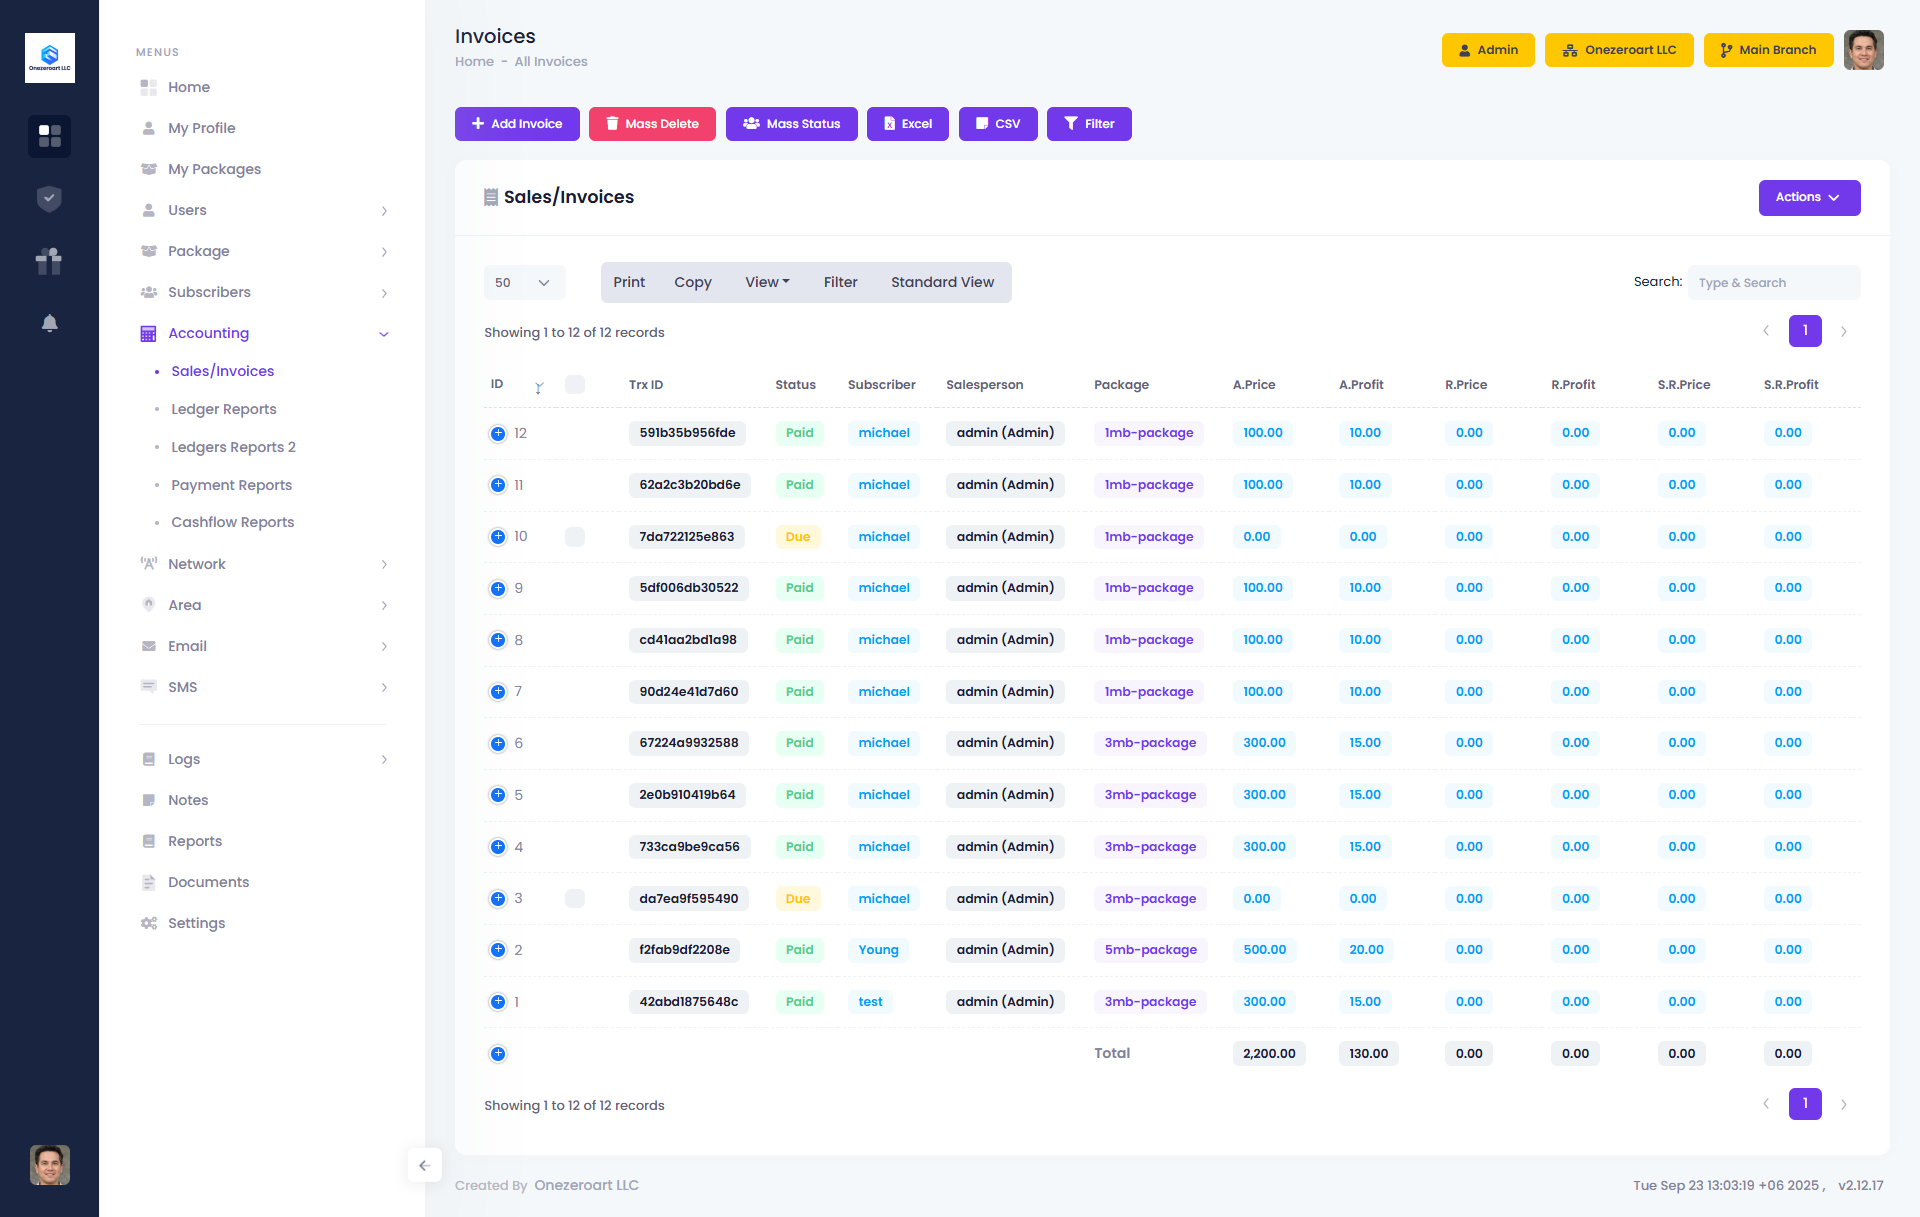Image resolution: width=1920 pixels, height=1217 pixels.
Task: Go to the Cashflow Reports submenu item
Action: pos(232,522)
